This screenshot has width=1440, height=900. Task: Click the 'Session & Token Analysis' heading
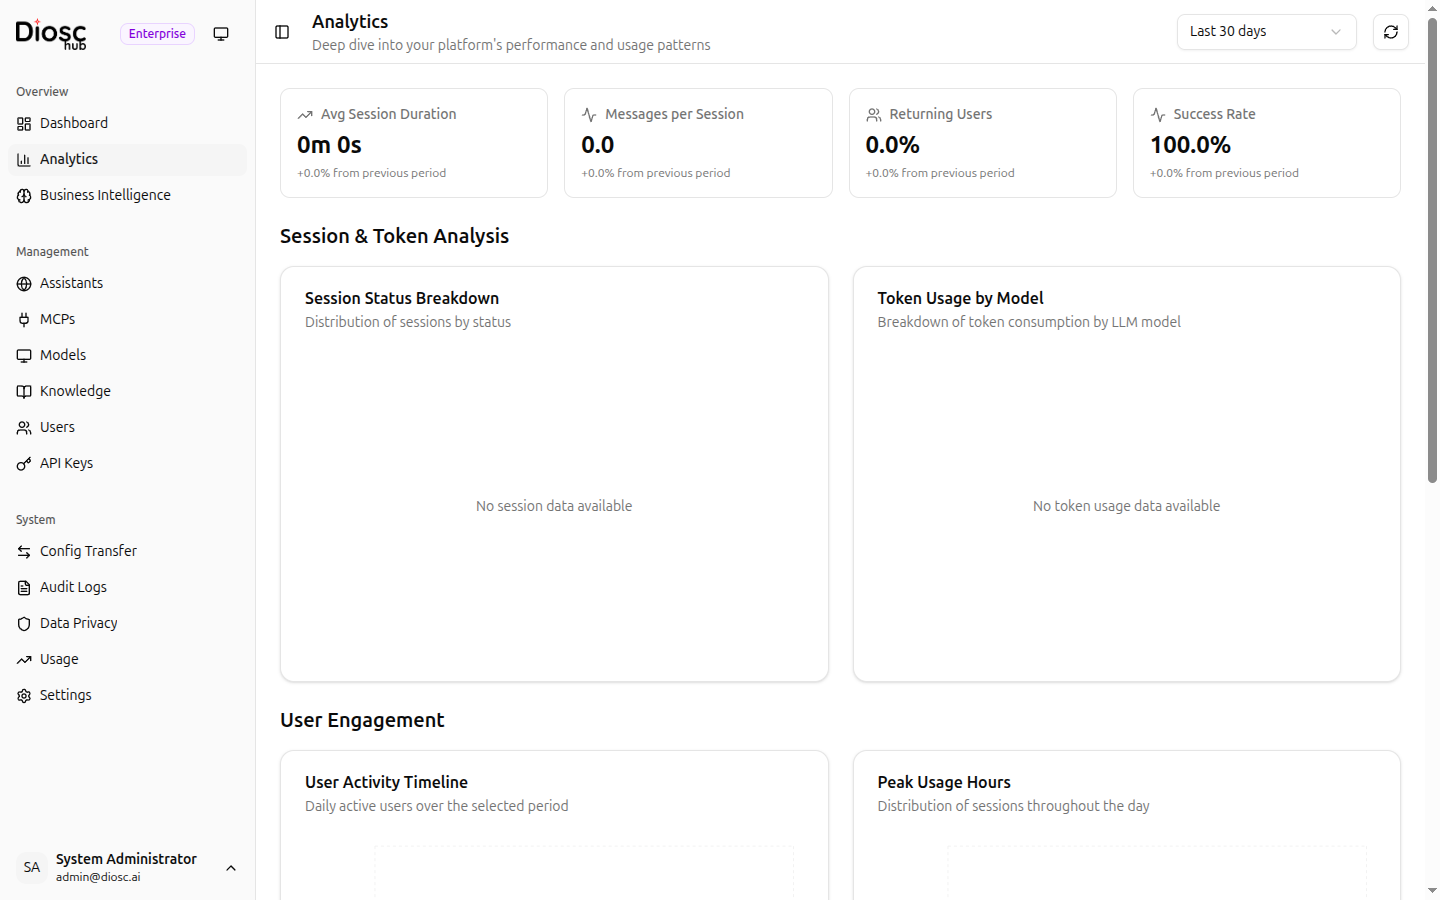click(394, 236)
